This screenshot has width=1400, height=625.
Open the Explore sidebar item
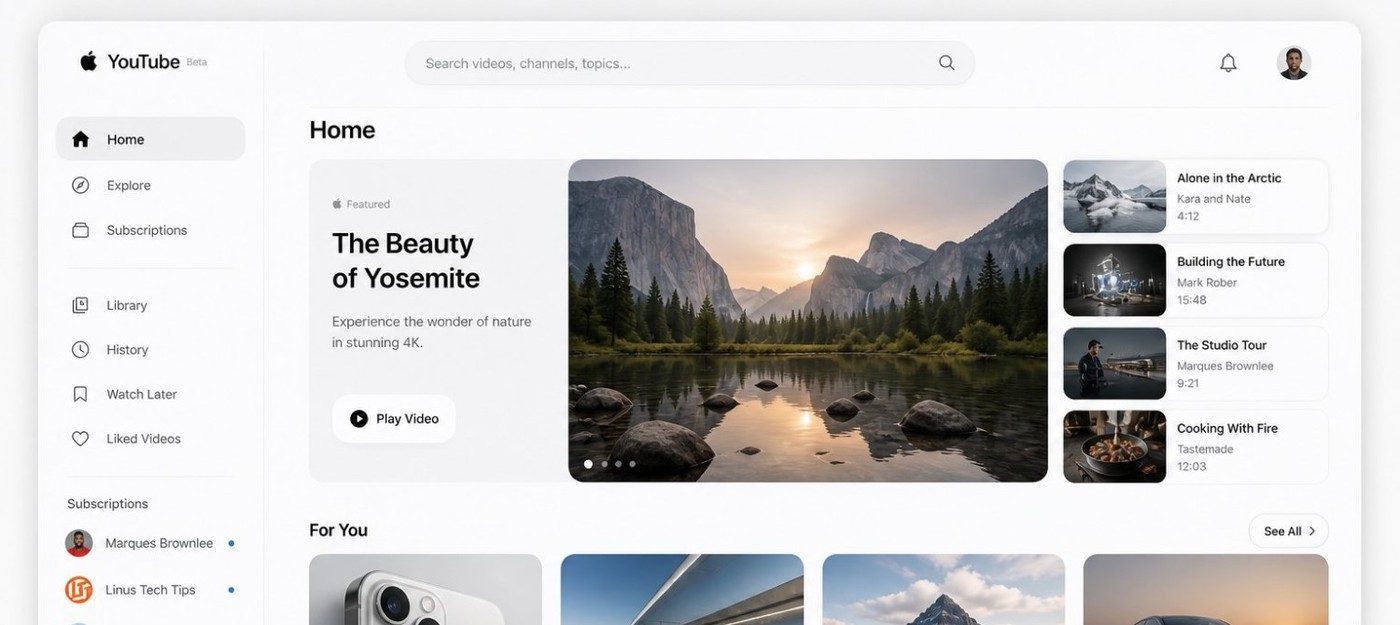[x=150, y=185]
